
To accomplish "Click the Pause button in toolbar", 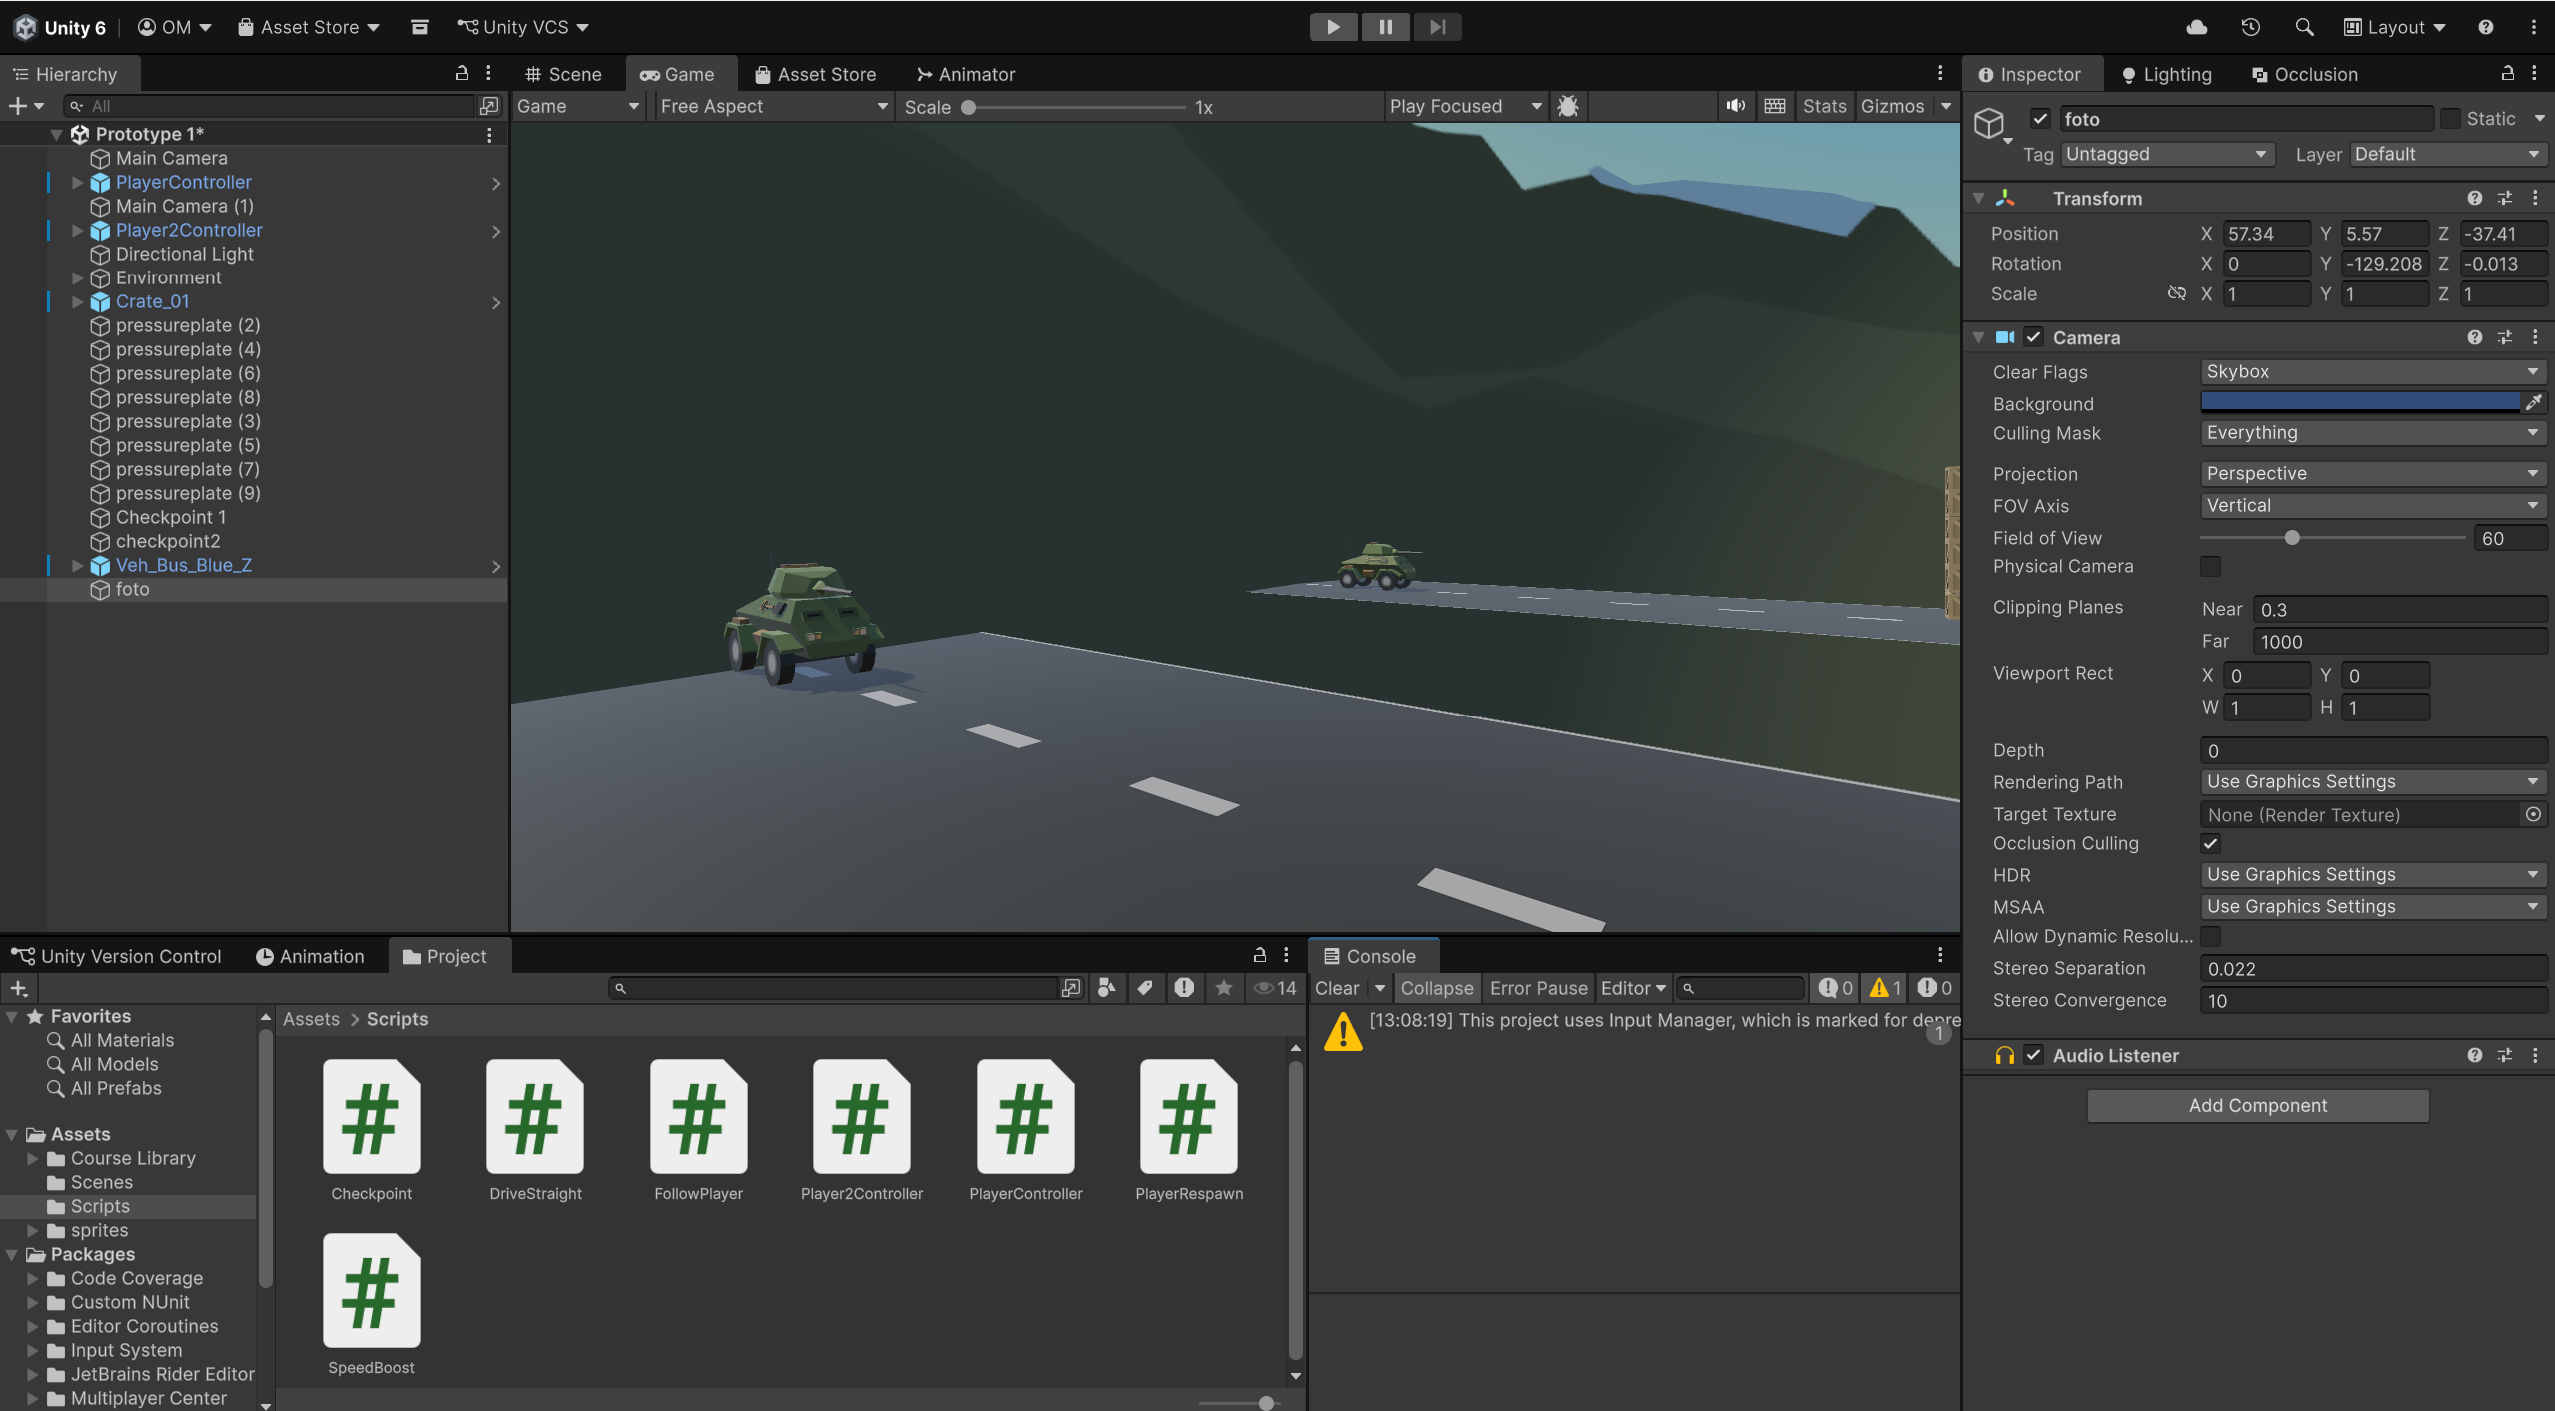I will [x=1385, y=27].
